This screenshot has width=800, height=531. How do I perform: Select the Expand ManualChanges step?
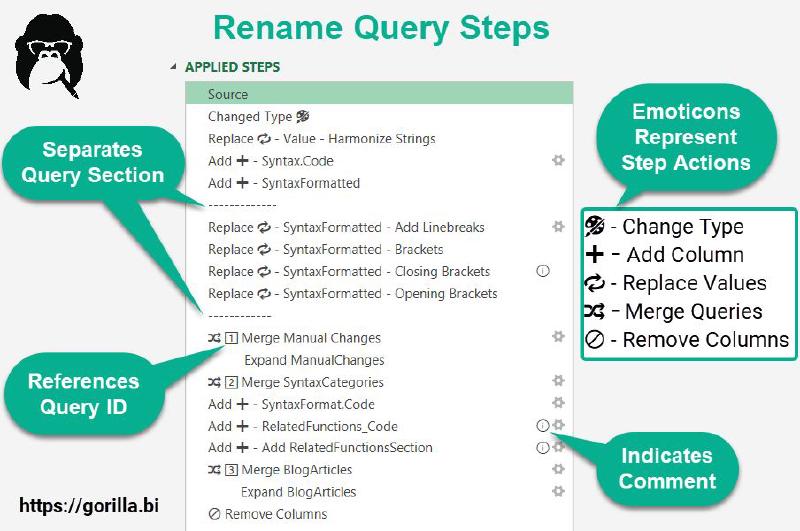click(x=379, y=360)
